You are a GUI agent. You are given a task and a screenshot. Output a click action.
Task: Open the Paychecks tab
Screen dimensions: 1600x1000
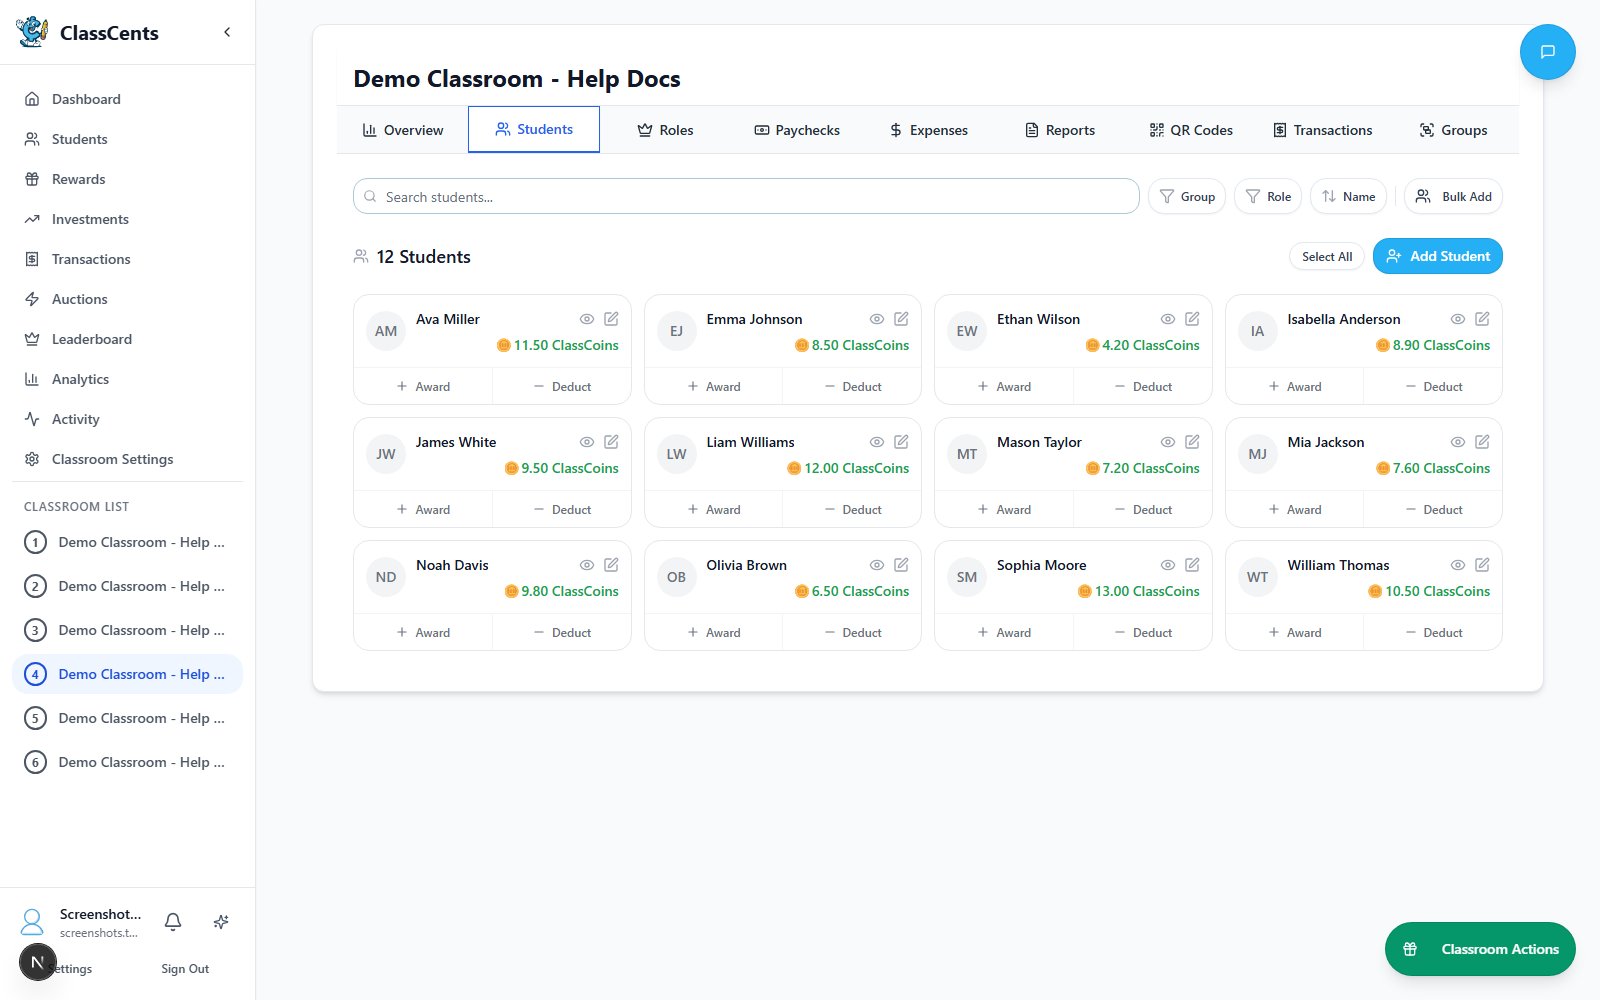pos(797,130)
